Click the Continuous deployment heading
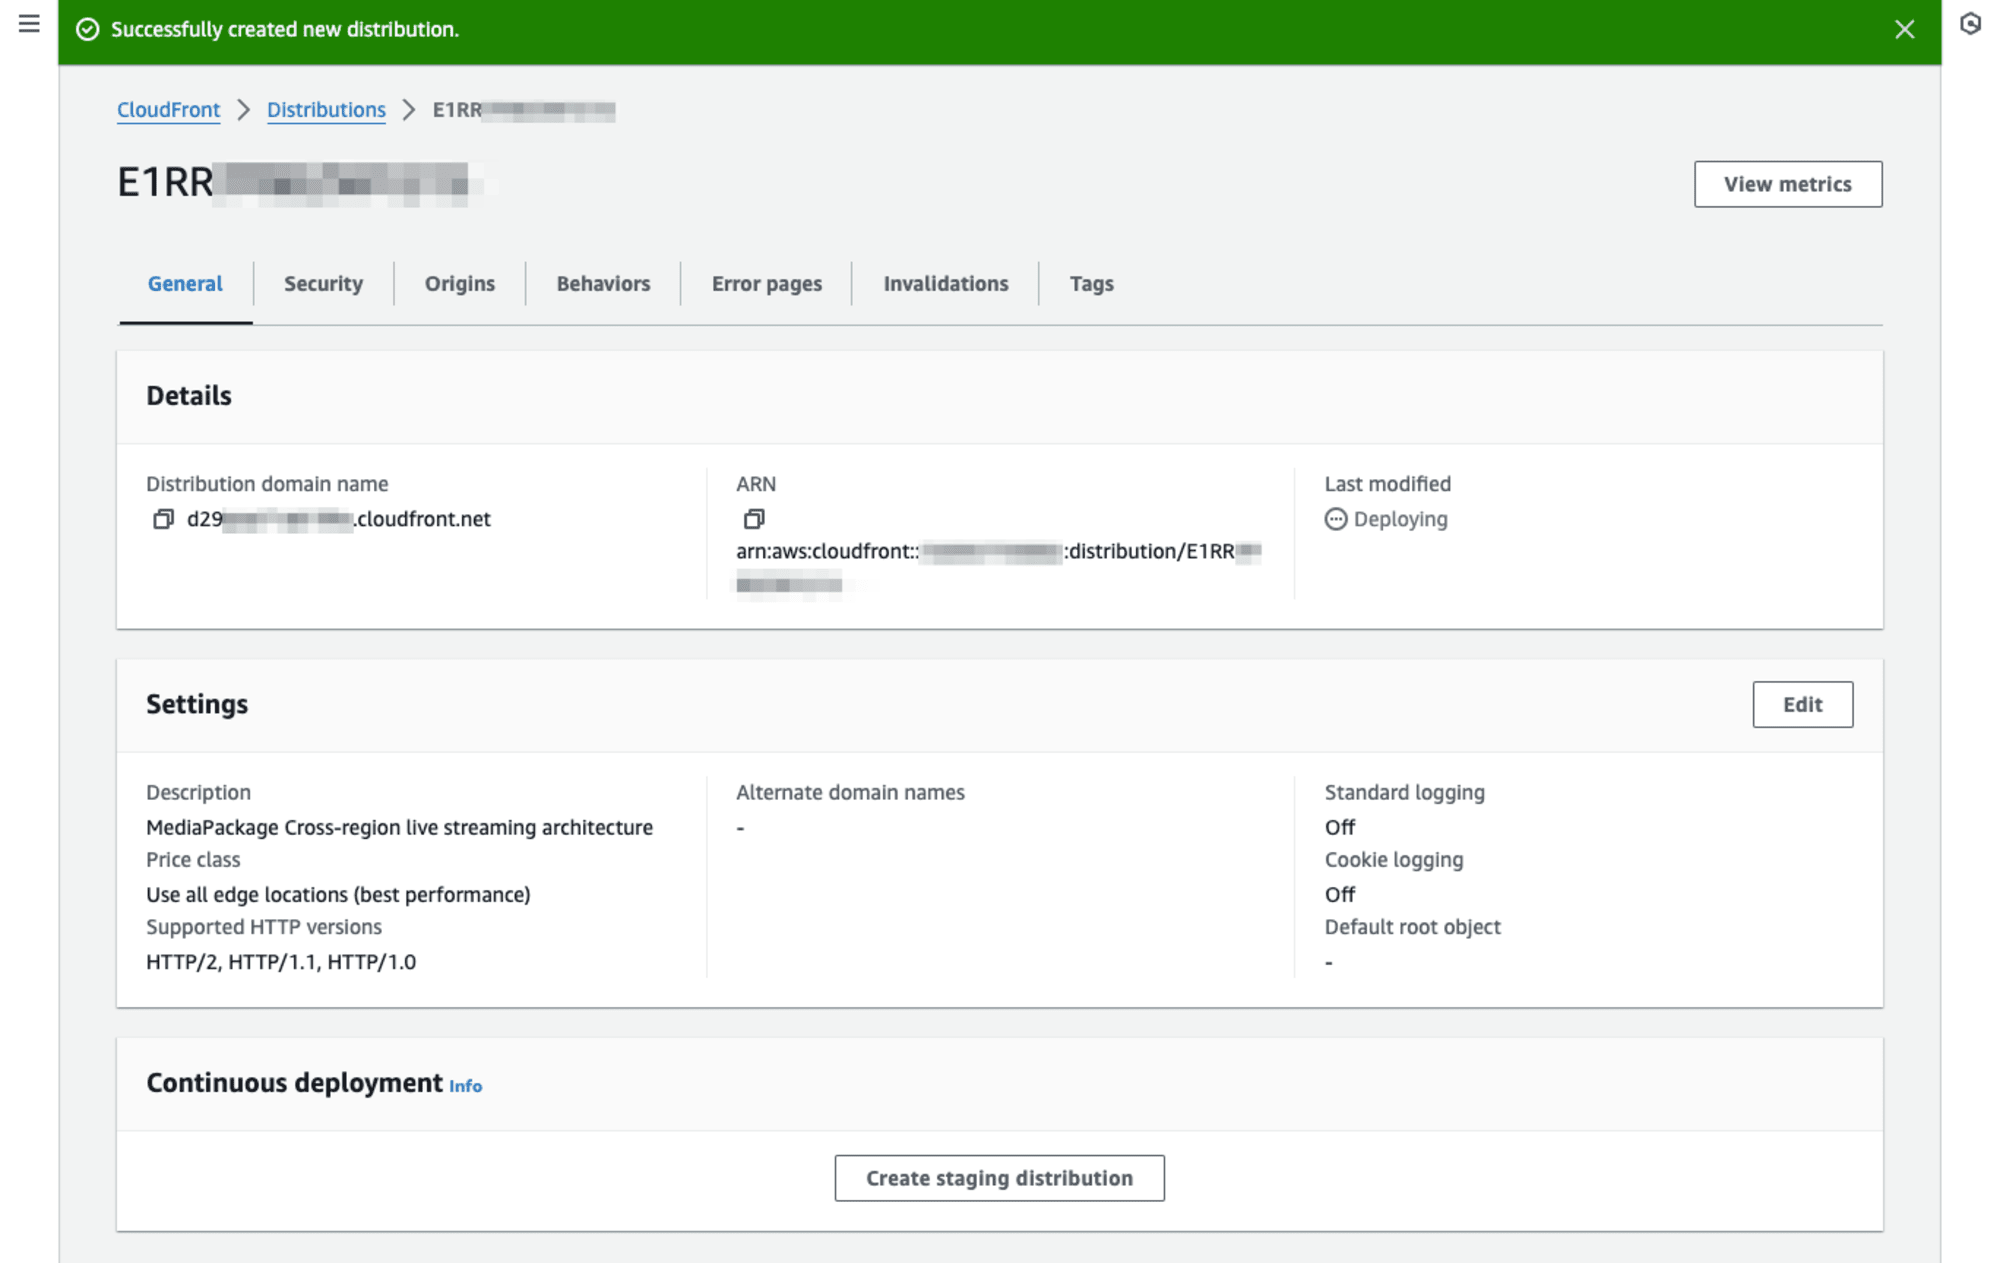 (294, 1083)
